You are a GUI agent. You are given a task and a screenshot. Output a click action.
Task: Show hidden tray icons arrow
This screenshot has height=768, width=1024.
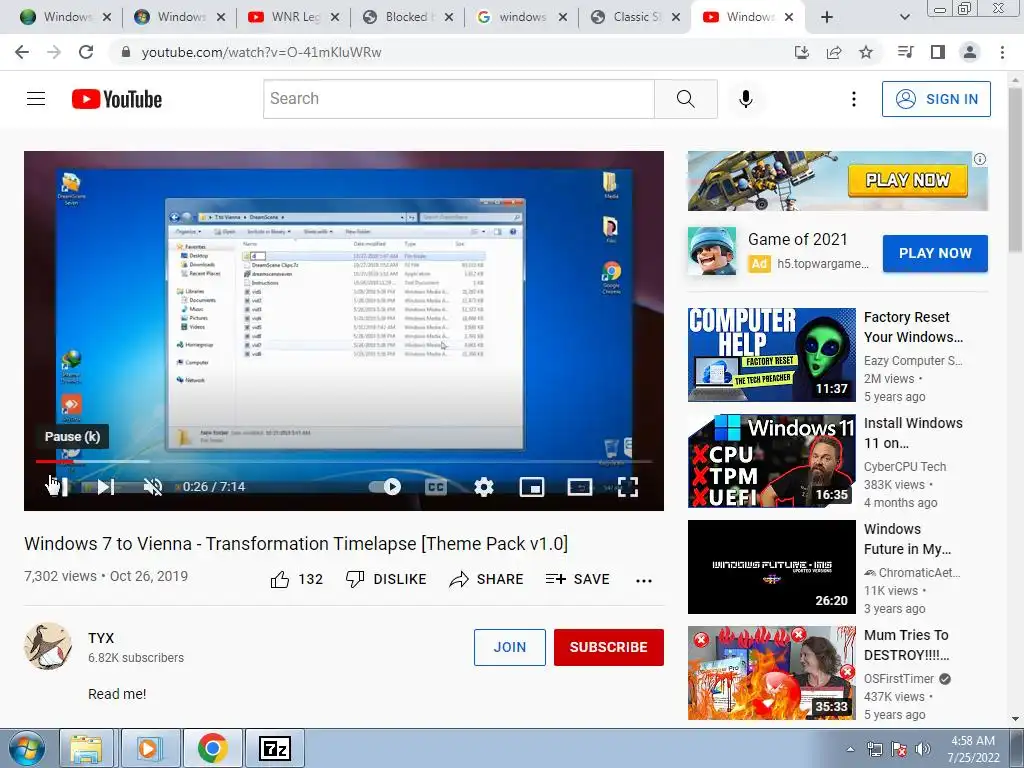coord(850,749)
